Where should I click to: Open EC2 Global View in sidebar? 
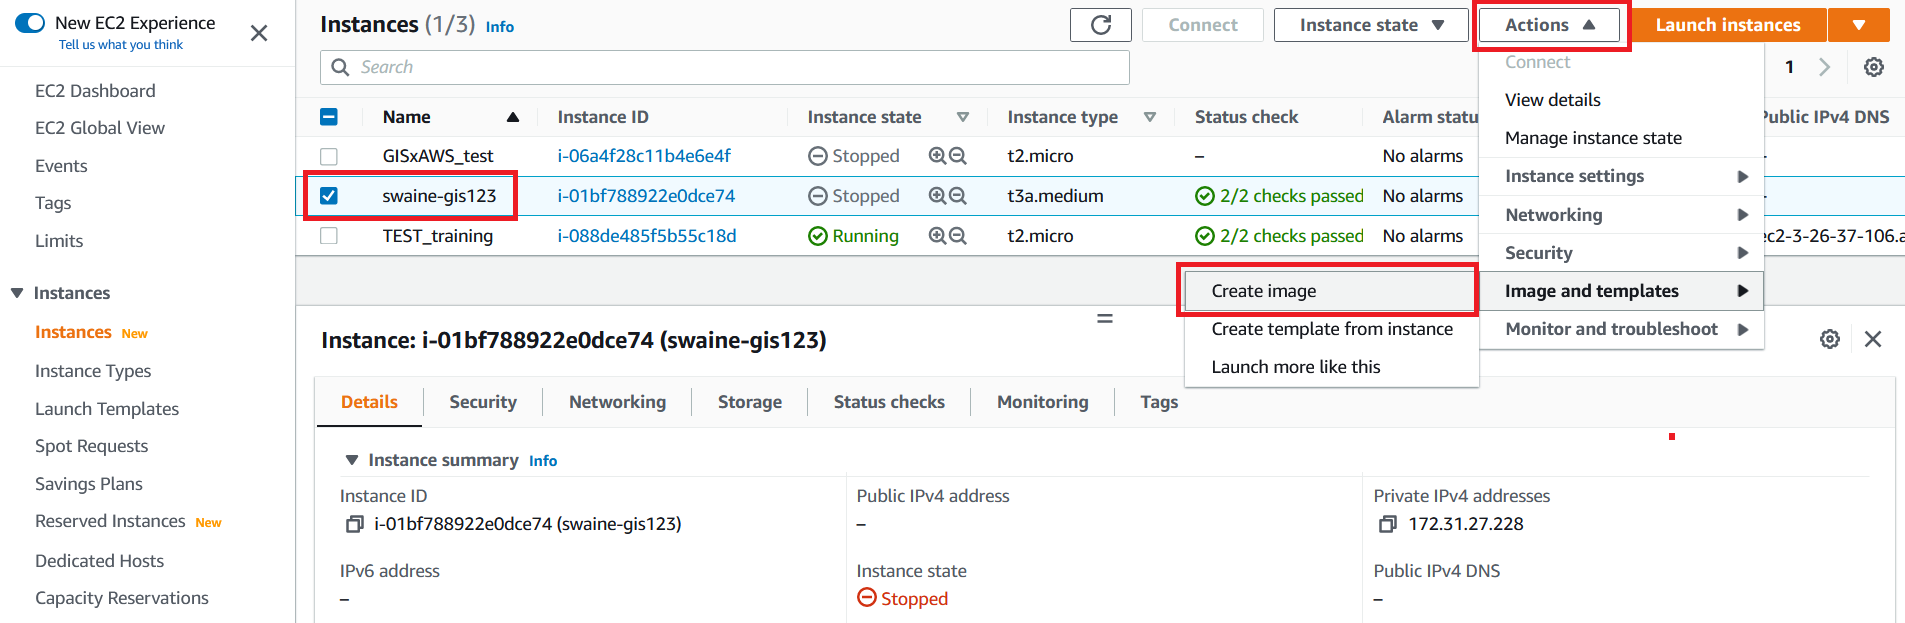(100, 128)
